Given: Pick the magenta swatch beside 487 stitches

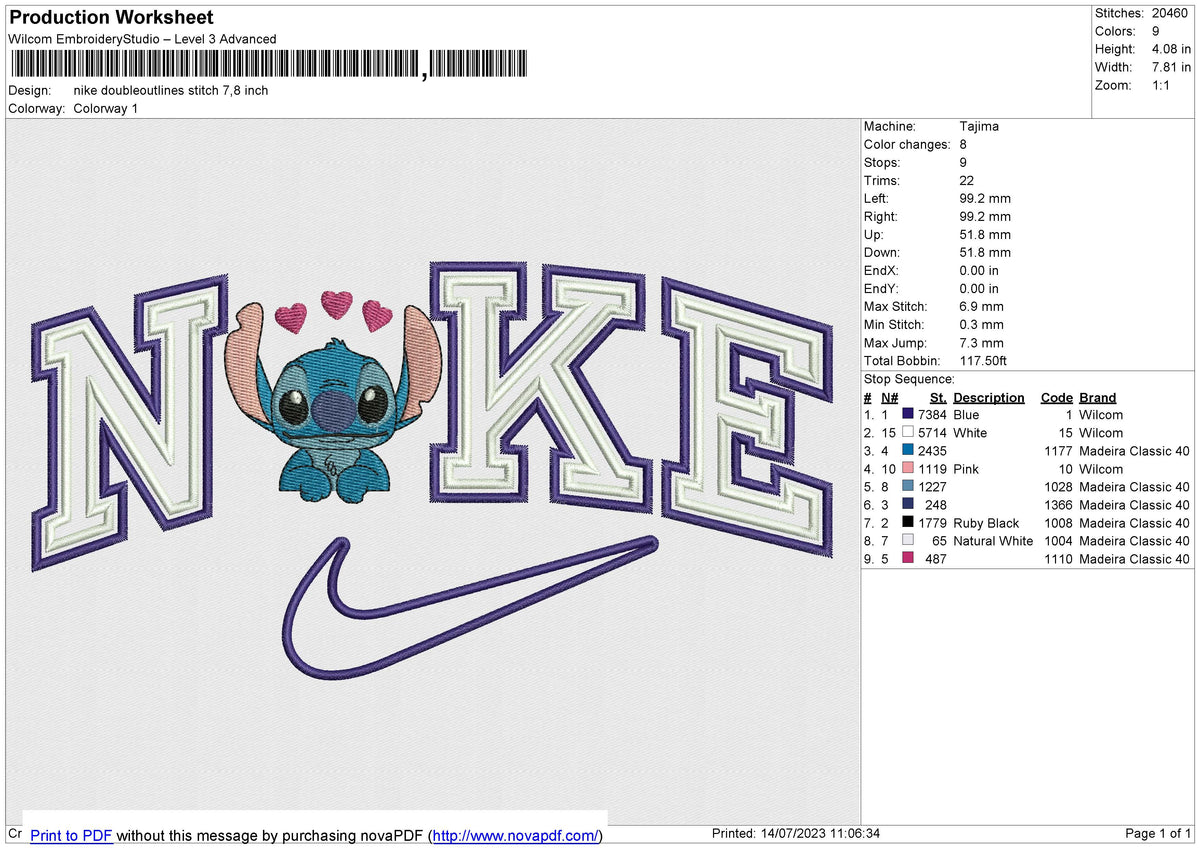Looking at the screenshot, I should coord(908,559).
